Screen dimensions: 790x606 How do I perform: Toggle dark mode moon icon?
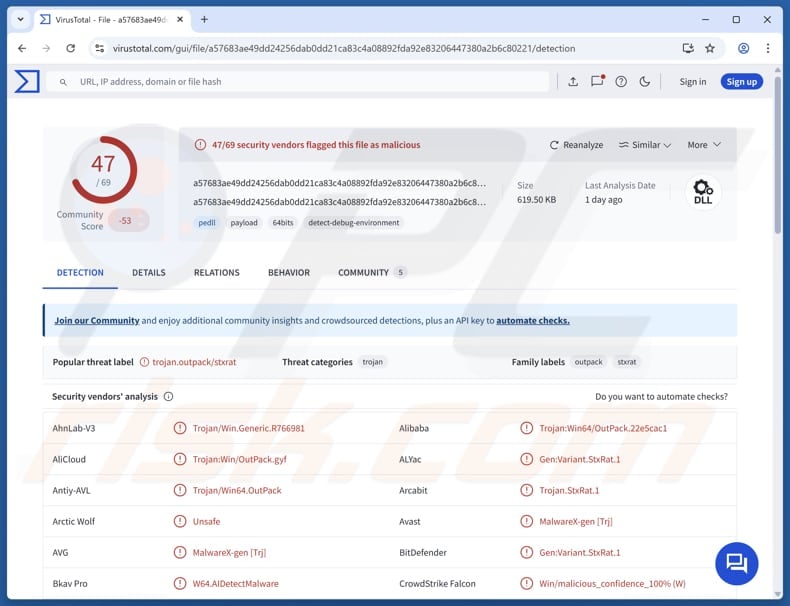click(644, 82)
